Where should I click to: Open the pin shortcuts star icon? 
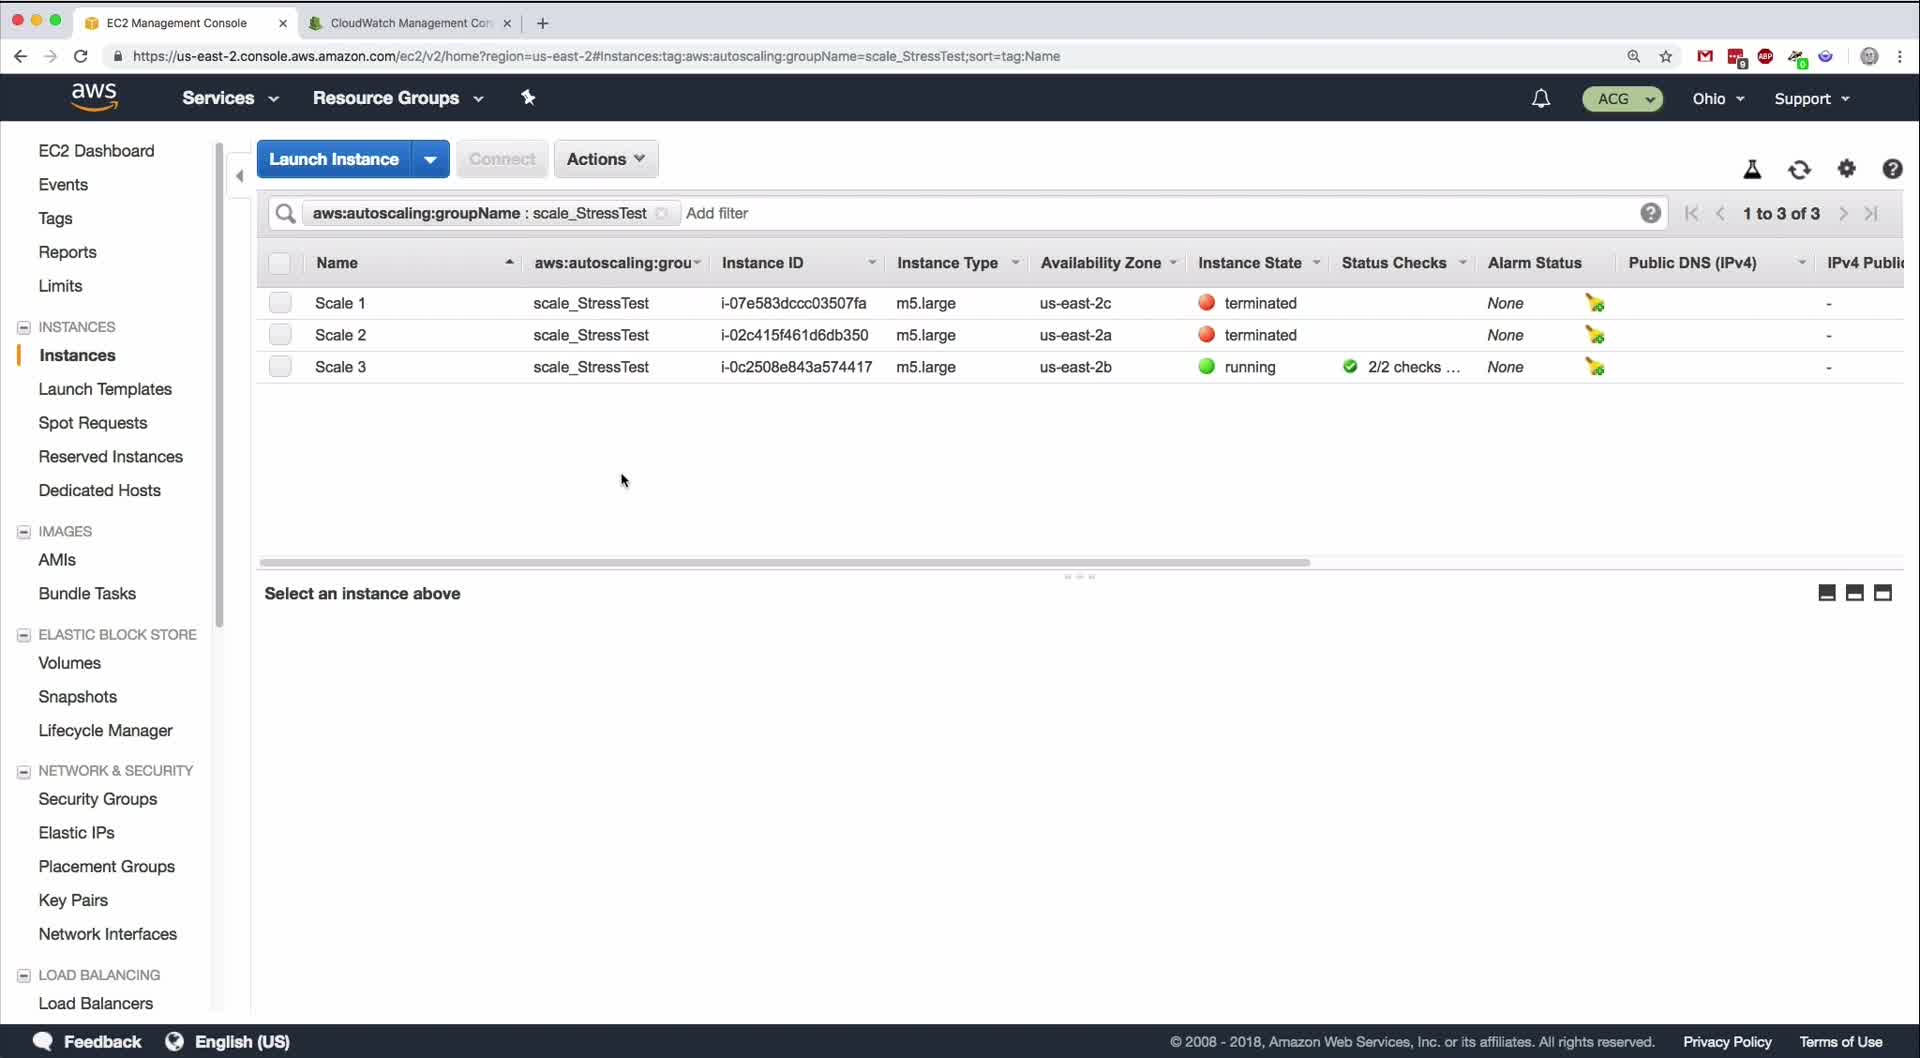[528, 97]
